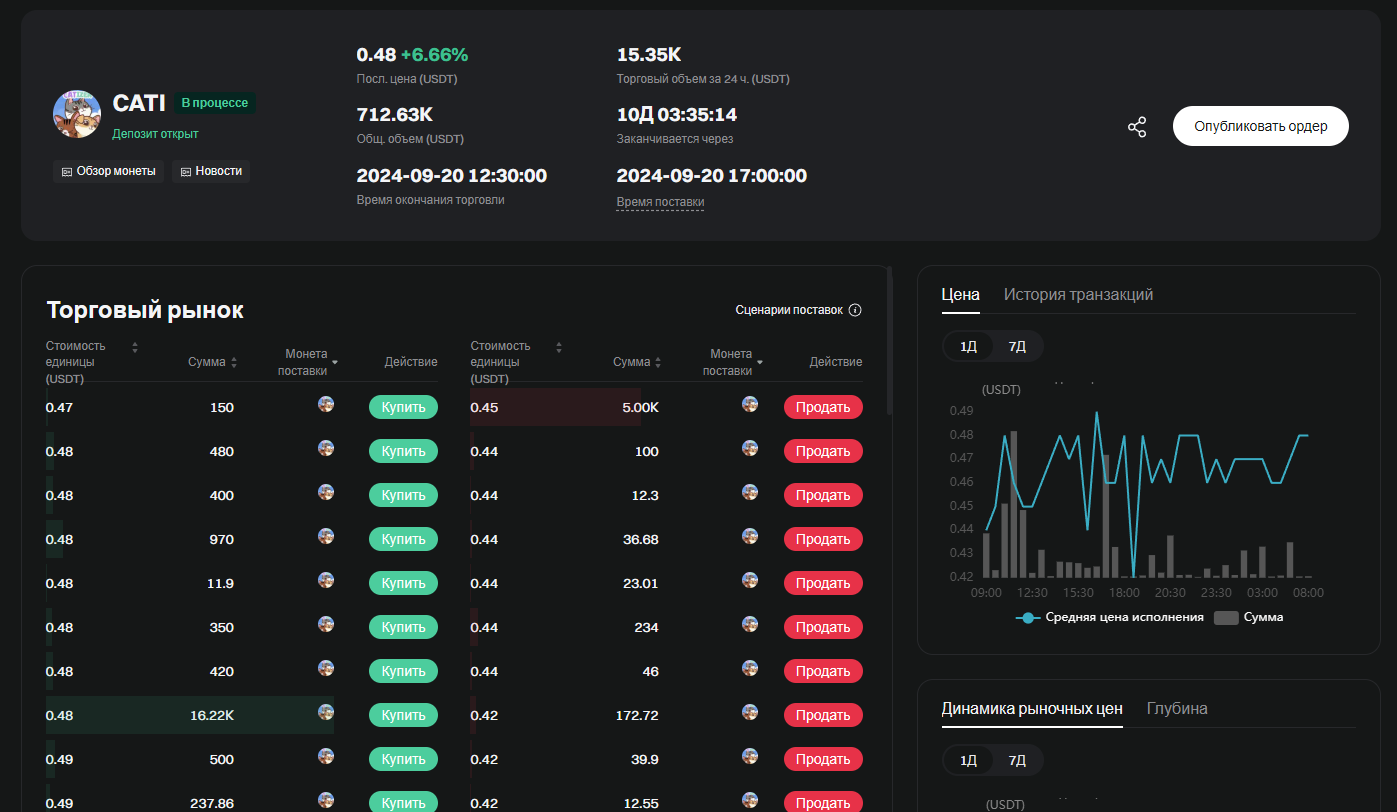Viewport: 1397px width, 812px height.
Task: Buy the 0.48 order of 11.9
Action: click(x=403, y=583)
